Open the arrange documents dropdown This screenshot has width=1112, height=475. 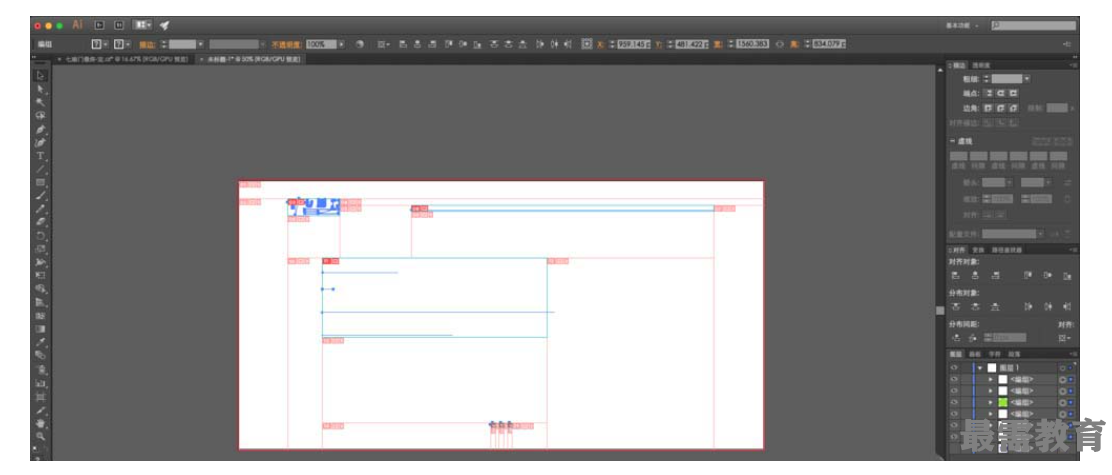coord(143,25)
